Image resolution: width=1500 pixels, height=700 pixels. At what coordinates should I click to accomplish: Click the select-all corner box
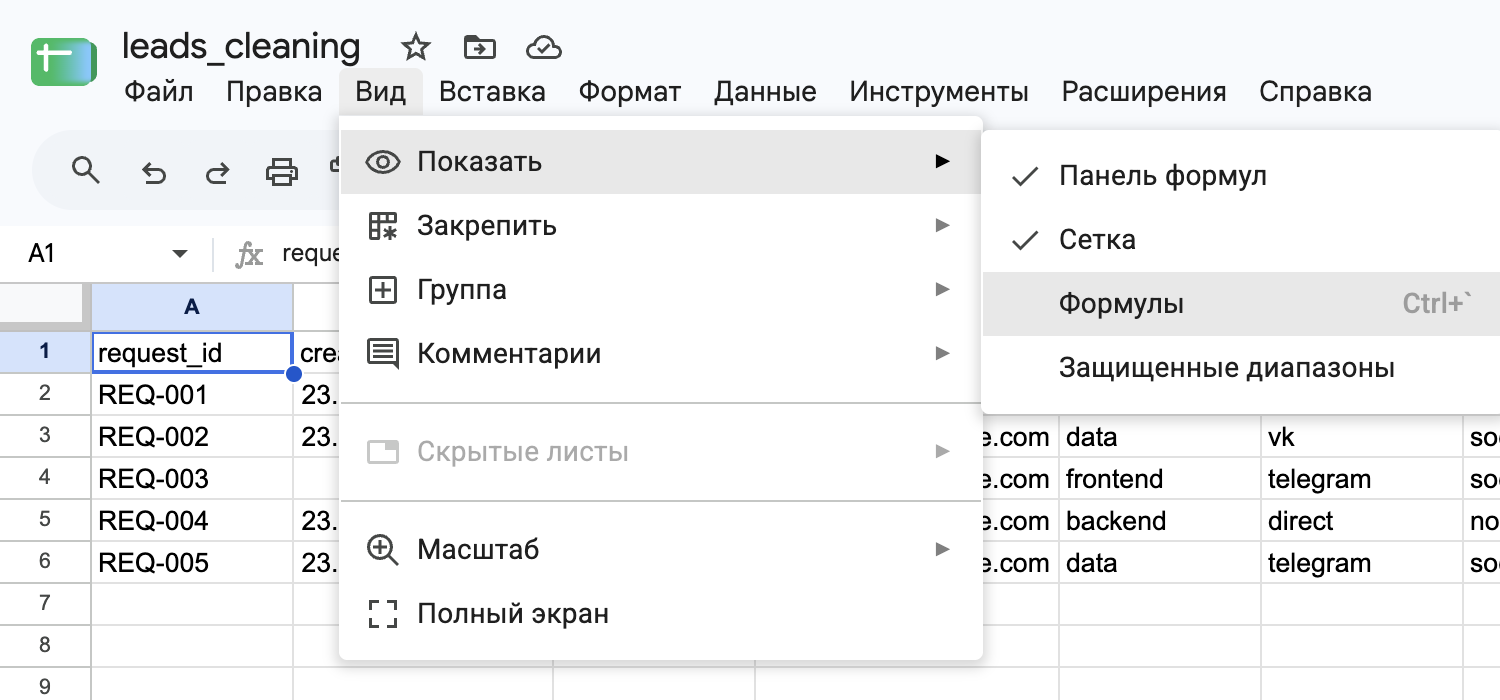tap(45, 308)
